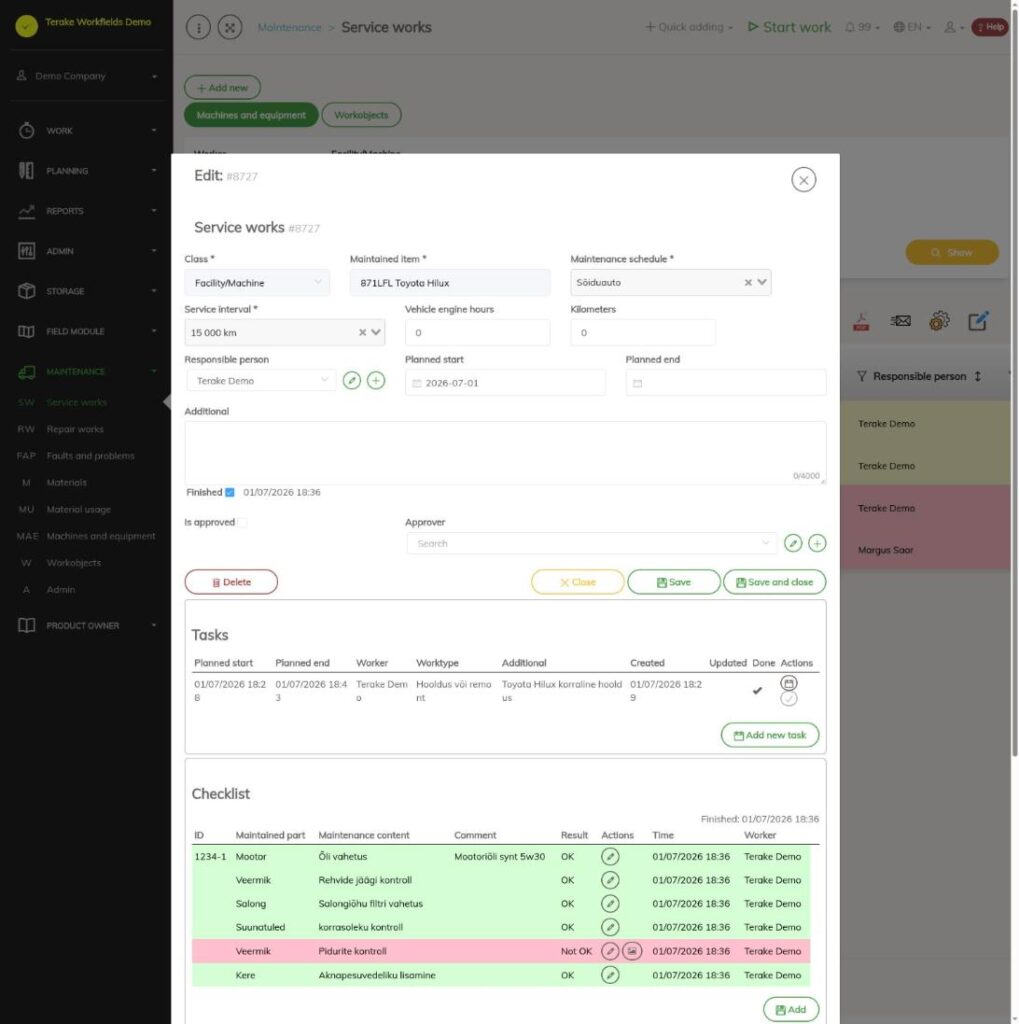Send the list by email icon
This screenshot has width=1019, height=1024.
point(900,321)
